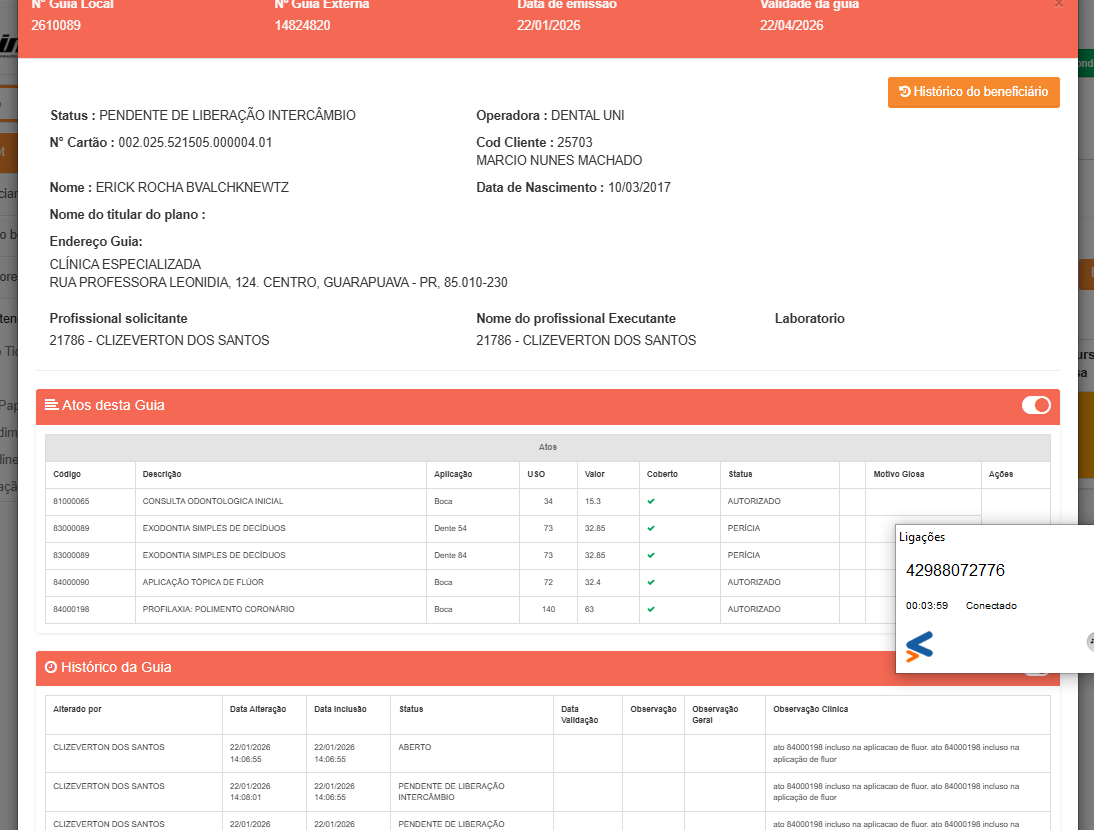Close the guia details modal

[x=1059, y=4]
